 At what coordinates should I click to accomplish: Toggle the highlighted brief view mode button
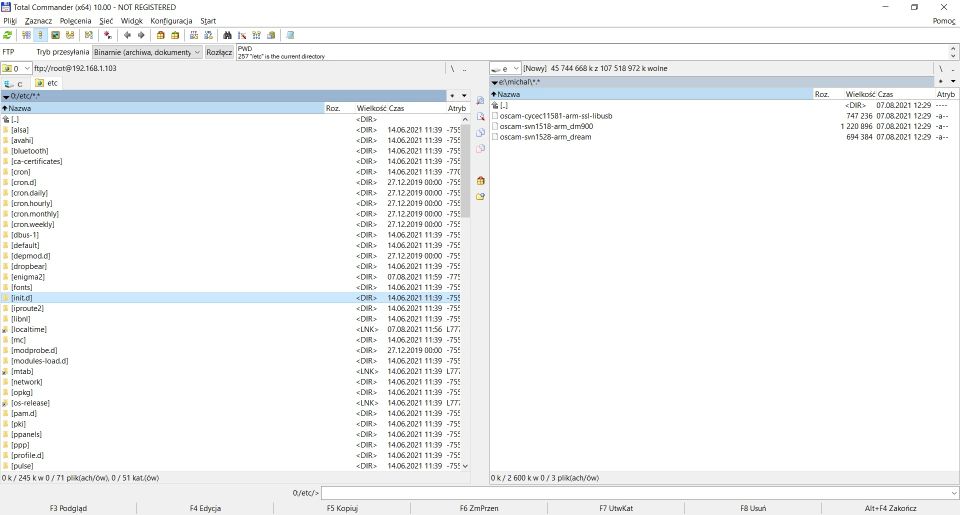pyautogui.click(x=41, y=35)
